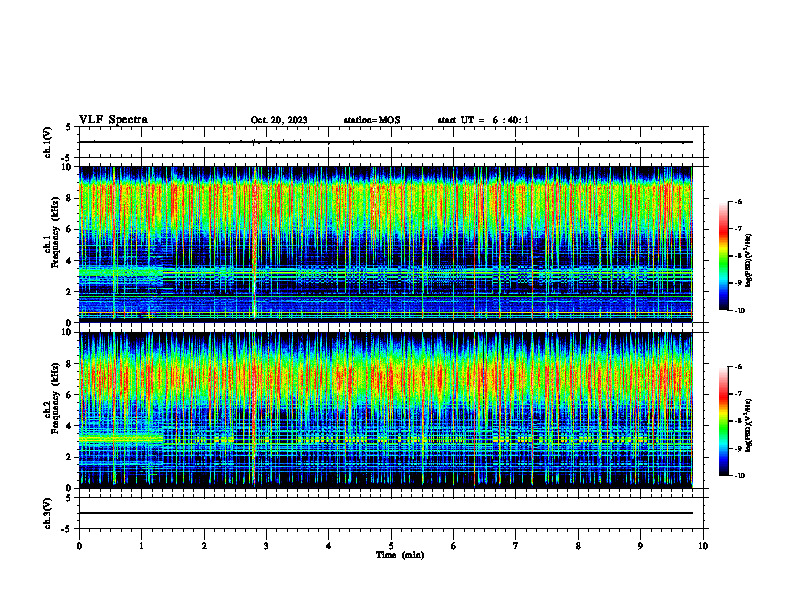
Task: Click the "-6" label on ch.1 colorbar
Action: click(738, 201)
